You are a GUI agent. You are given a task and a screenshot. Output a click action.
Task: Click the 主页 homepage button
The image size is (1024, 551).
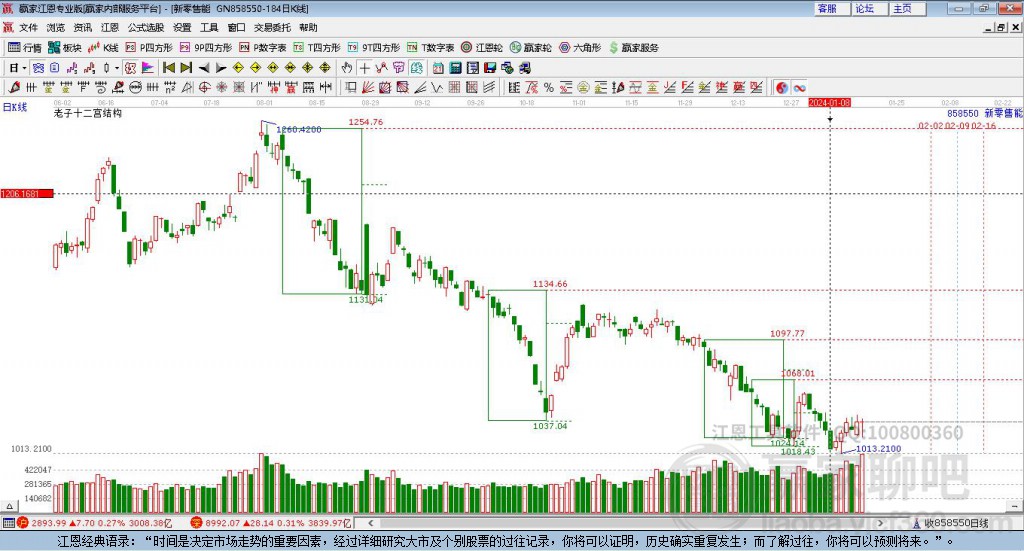(907, 8)
